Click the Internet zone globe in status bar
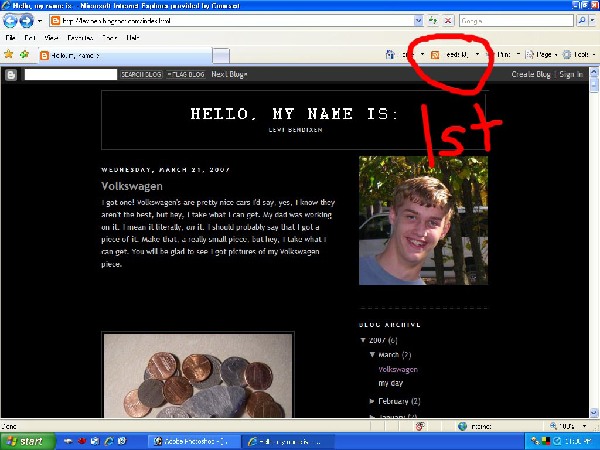The width and height of the screenshot is (600, 450). (x=463, y=426)
